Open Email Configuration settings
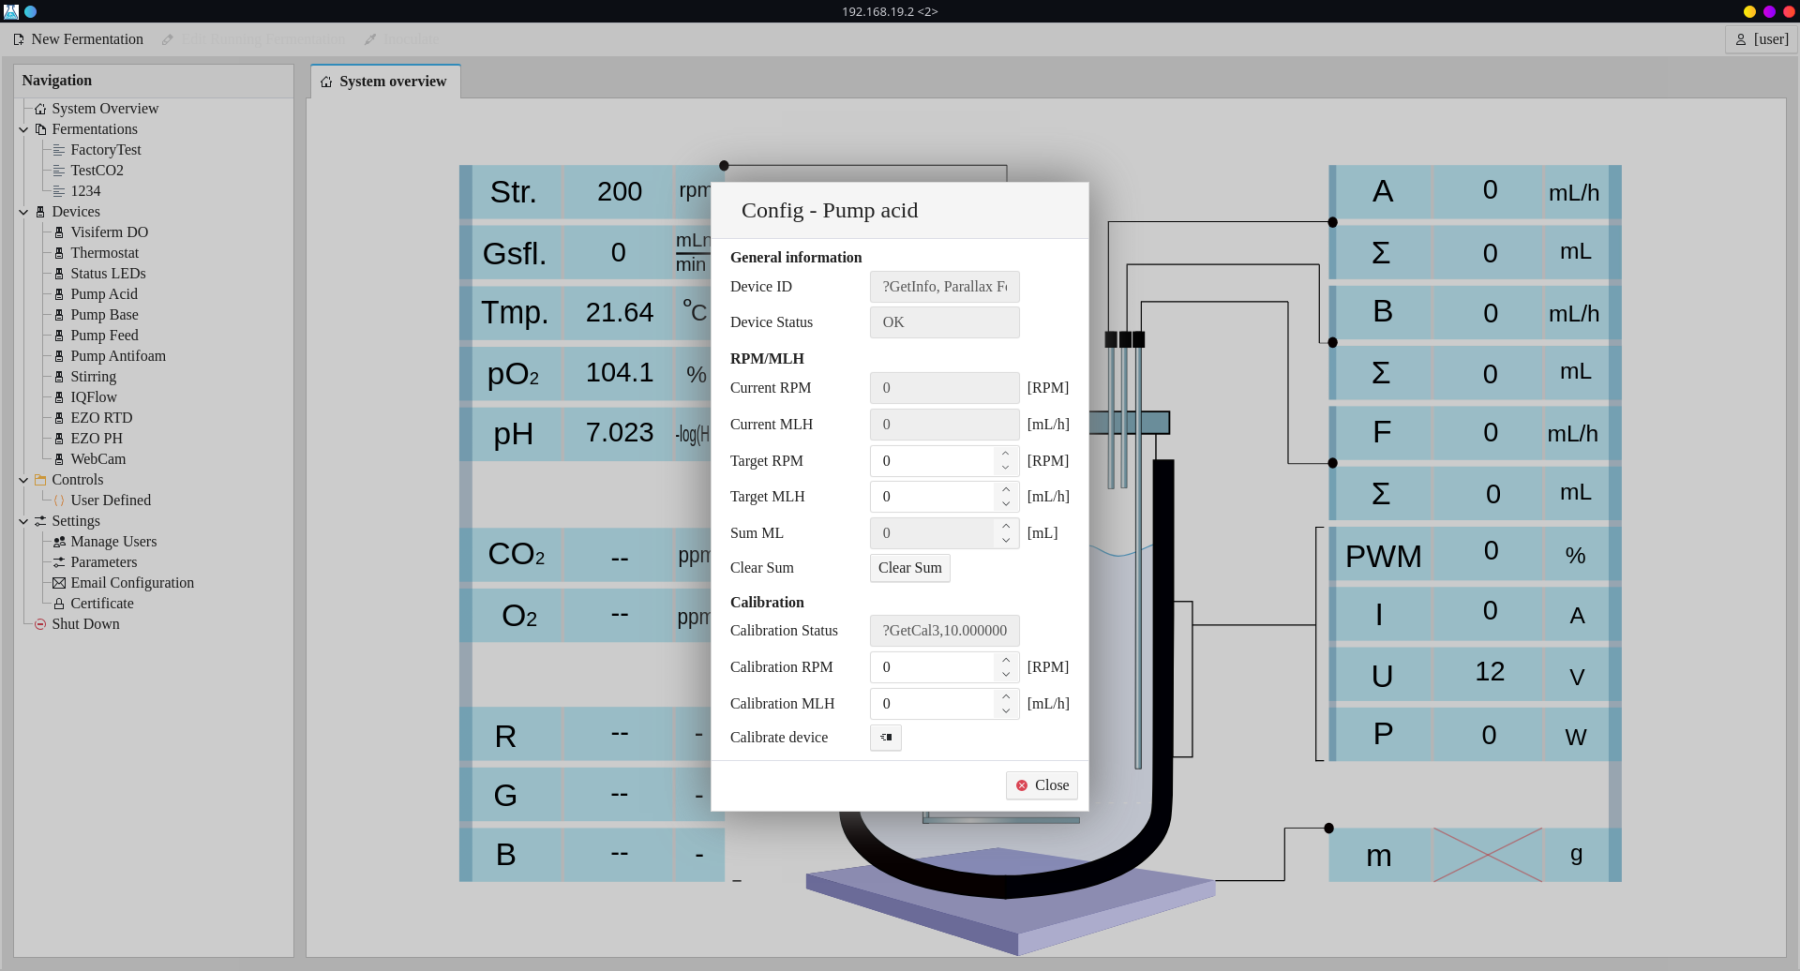Image resolution: width=1800 pixels, height=971 pixels. point(131,583)
